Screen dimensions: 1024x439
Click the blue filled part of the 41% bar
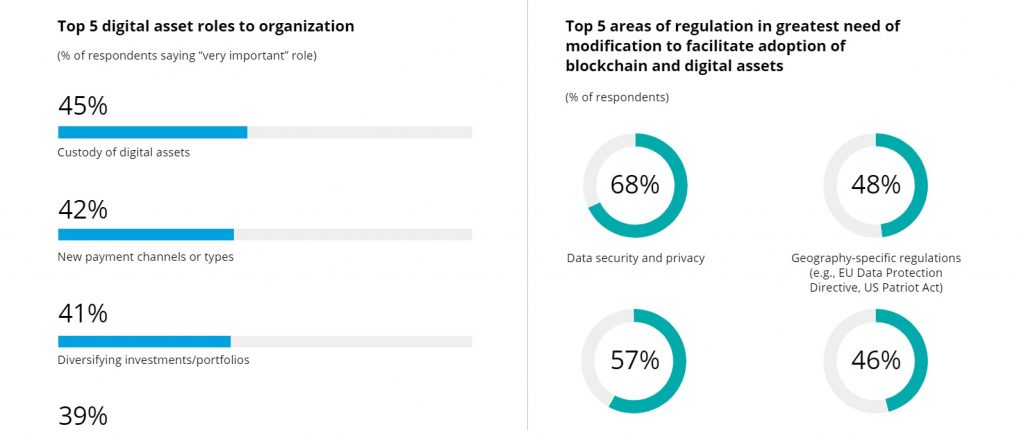pyautogui.click(x=144, y=340)
